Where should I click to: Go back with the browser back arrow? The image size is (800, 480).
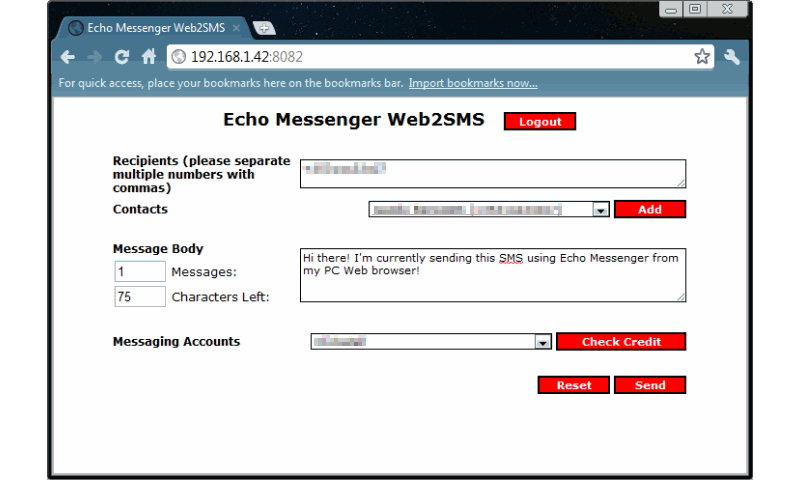point(67,57)
